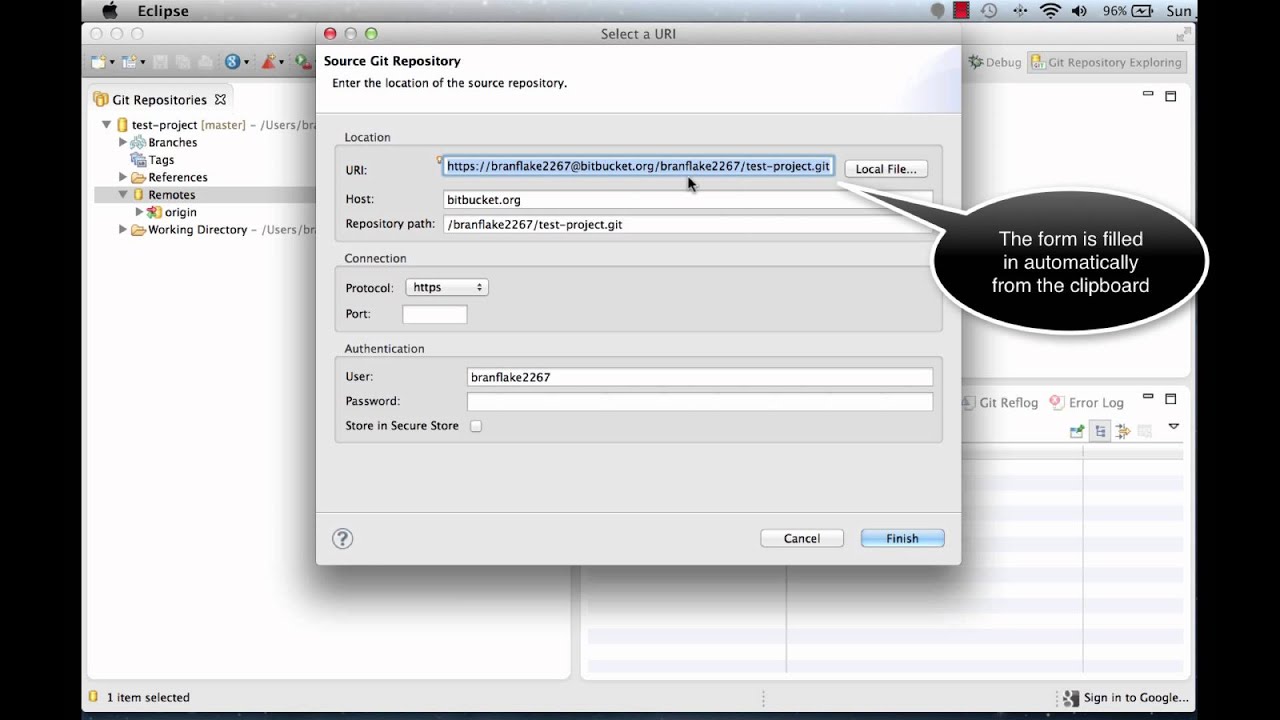The image size is (1280, 720).
Task: Expand the References node
Action: coord(123,177)
